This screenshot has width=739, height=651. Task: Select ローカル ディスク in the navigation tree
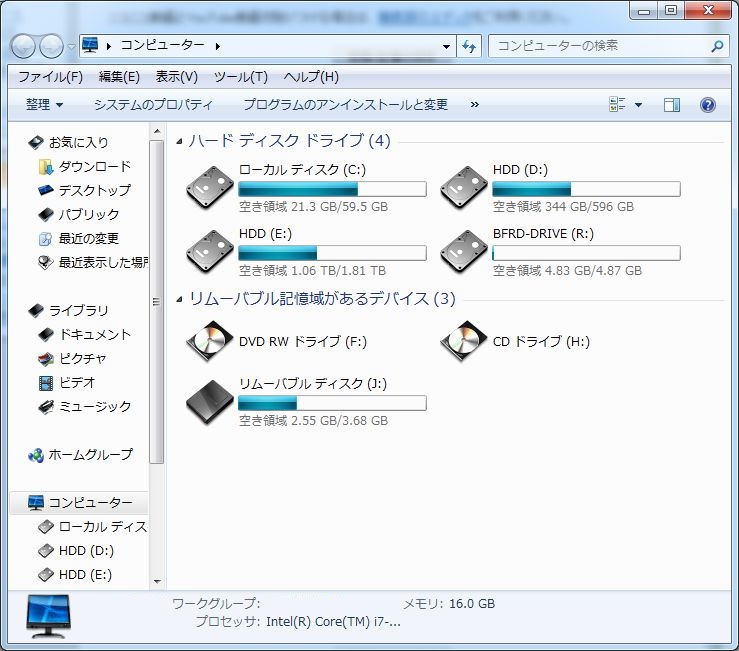pyautogui.click(x=103, y=527)
